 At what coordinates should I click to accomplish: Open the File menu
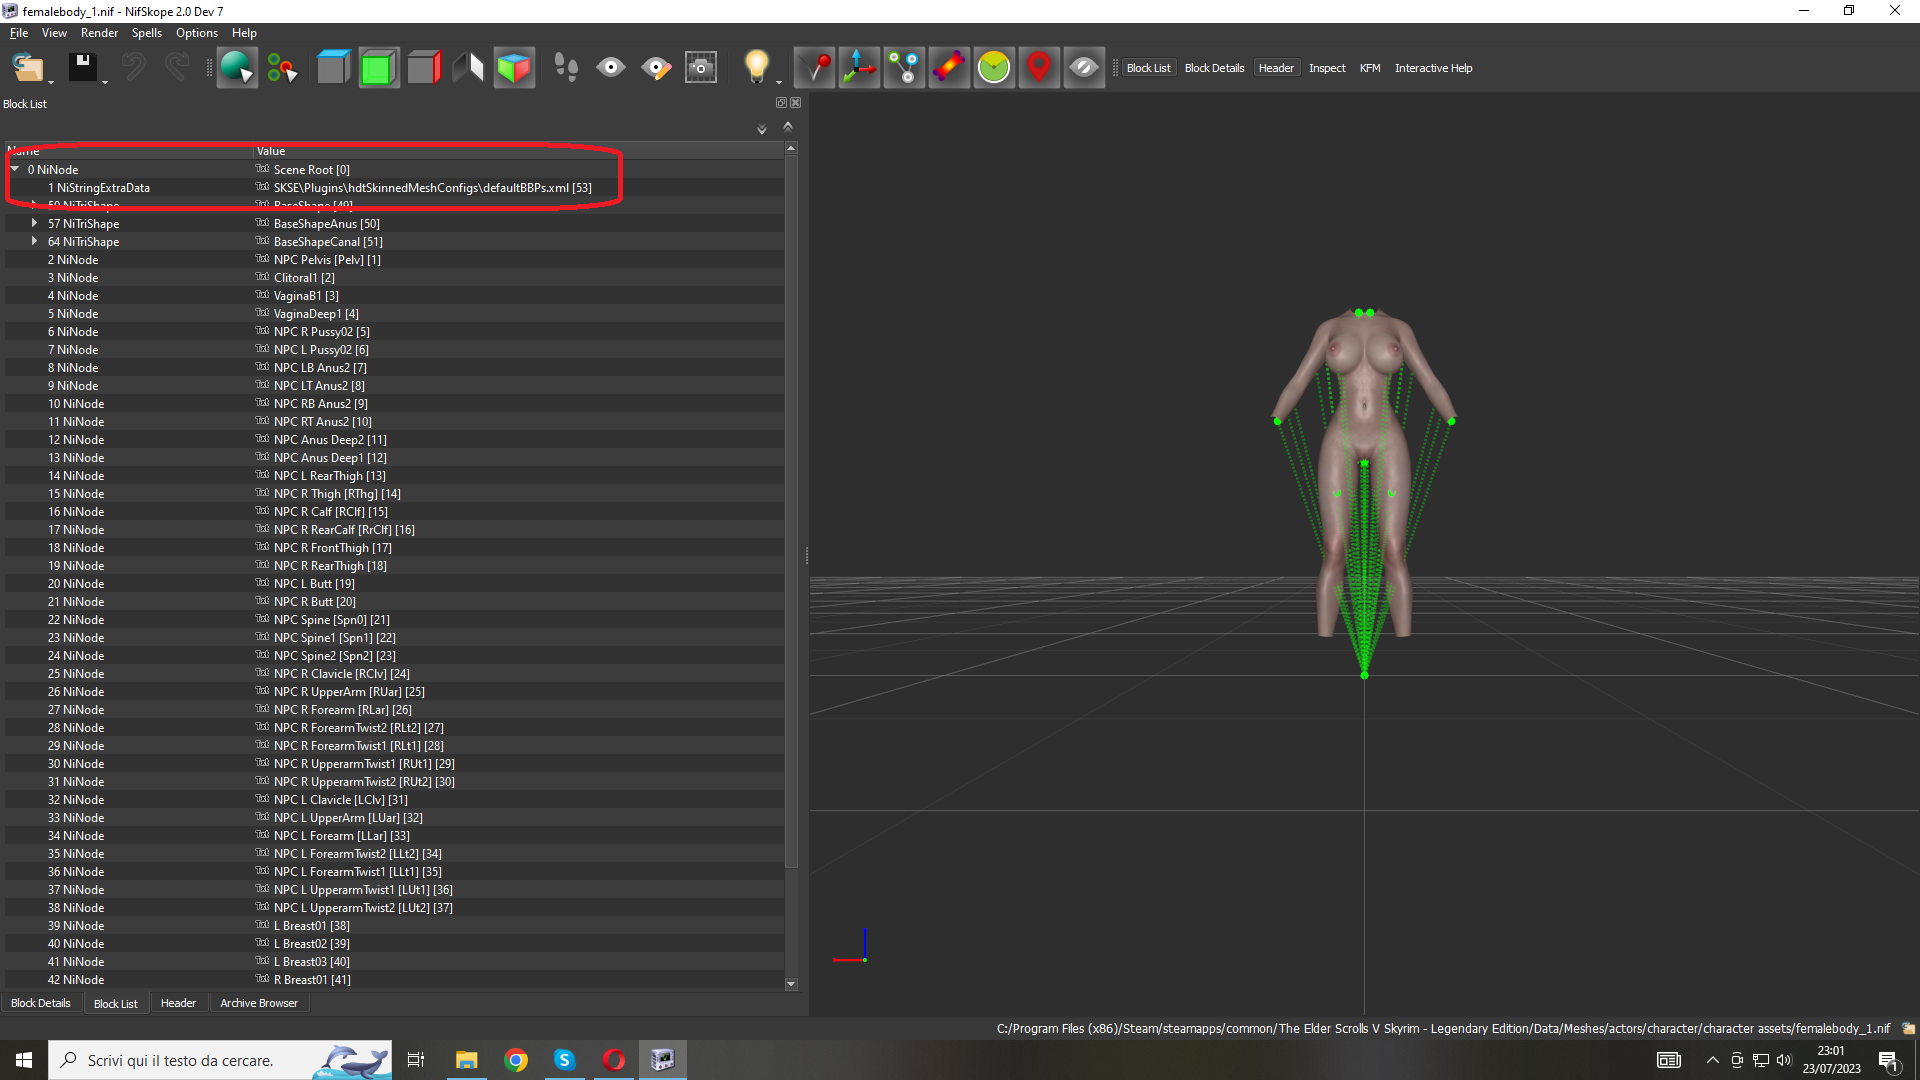click(19, 33)
